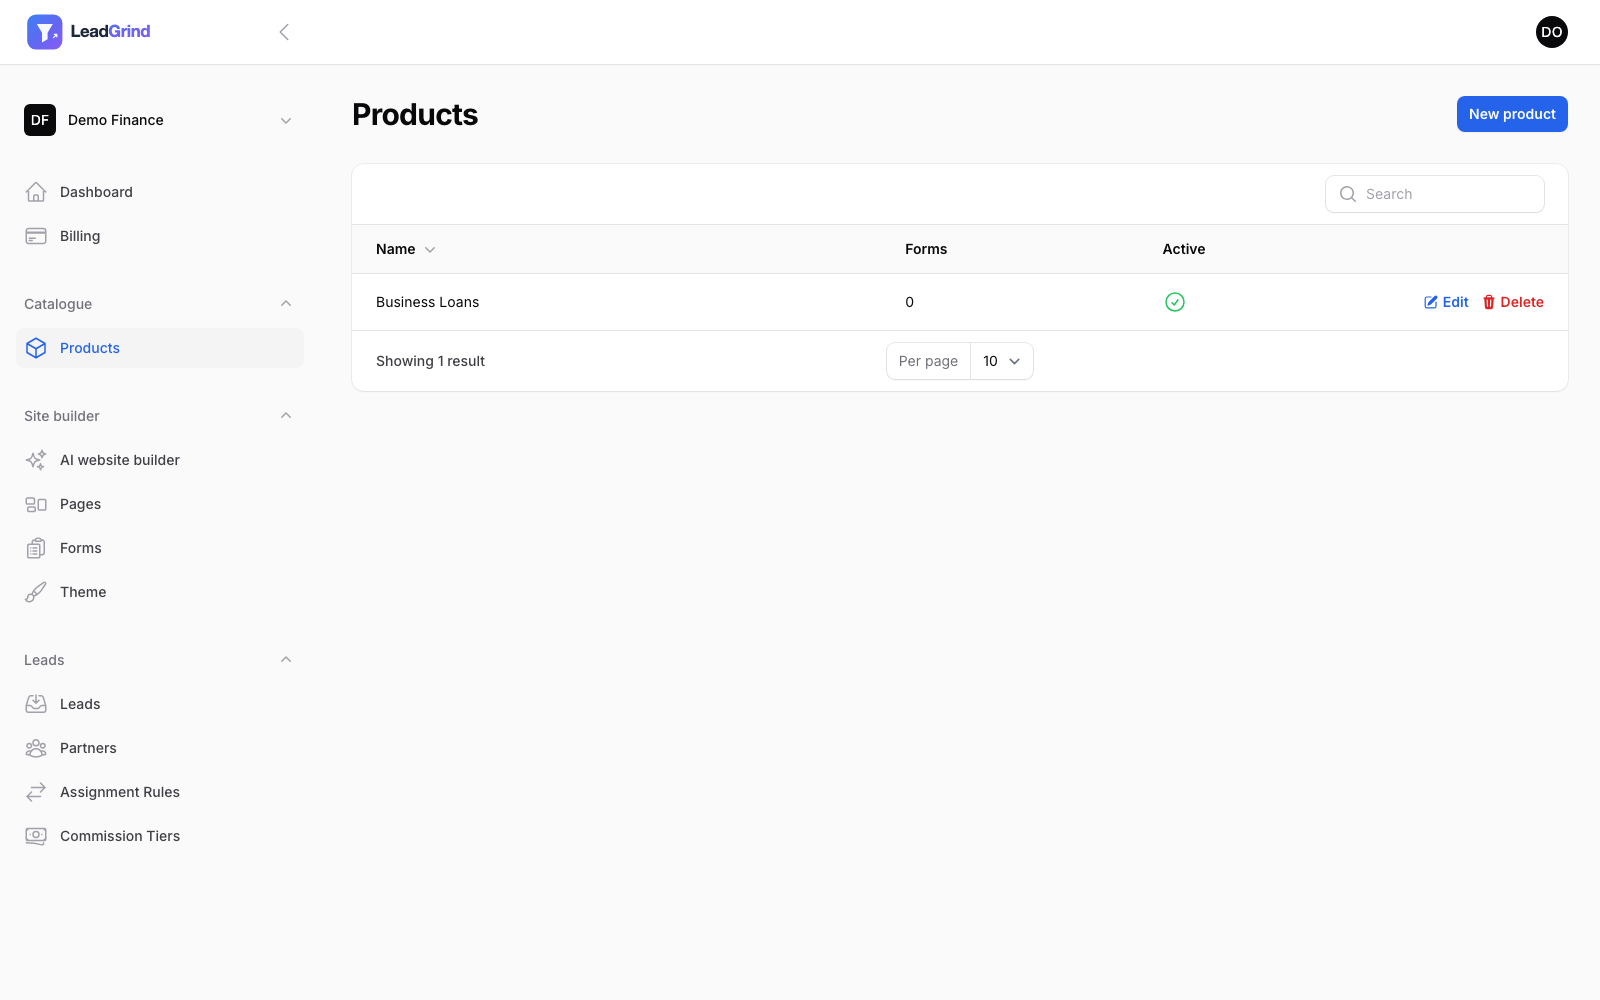This screenshot has width=1600, height=1000.
Task: Click the Active column header
Action: [1184, 249]
